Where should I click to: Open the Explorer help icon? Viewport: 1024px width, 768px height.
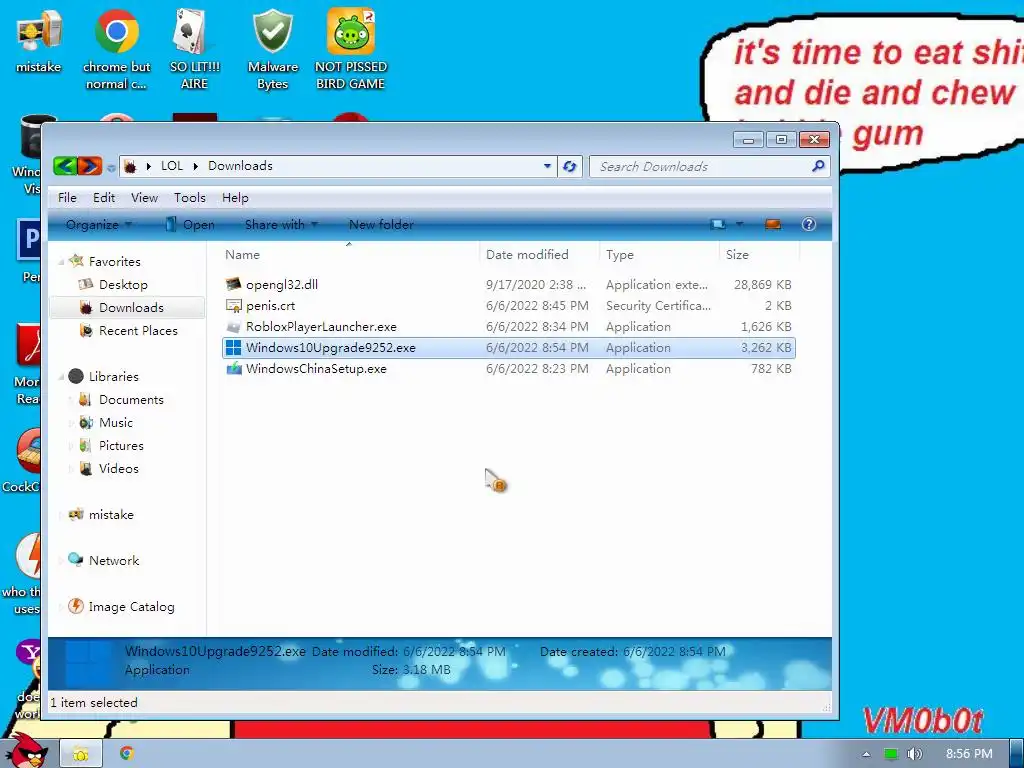[x=808, y=225]
